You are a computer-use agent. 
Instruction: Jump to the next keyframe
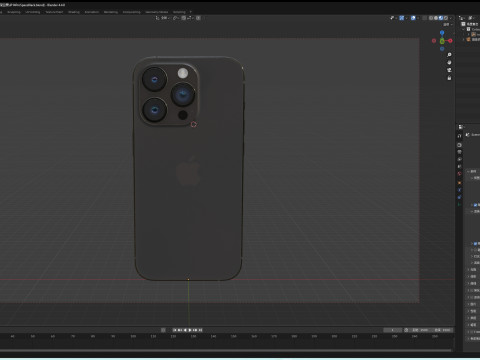[195, 330]
